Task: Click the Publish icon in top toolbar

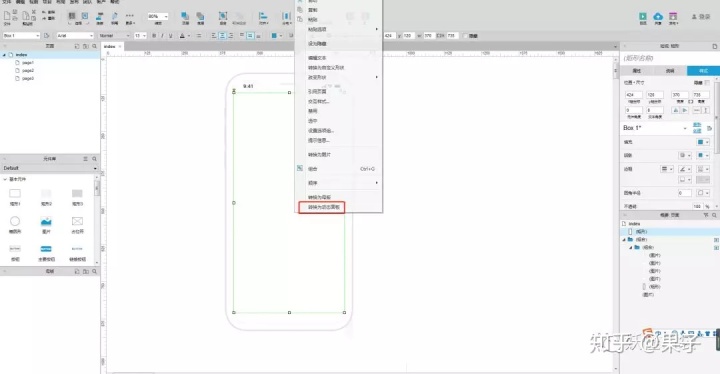Action: tap(673, 17)
